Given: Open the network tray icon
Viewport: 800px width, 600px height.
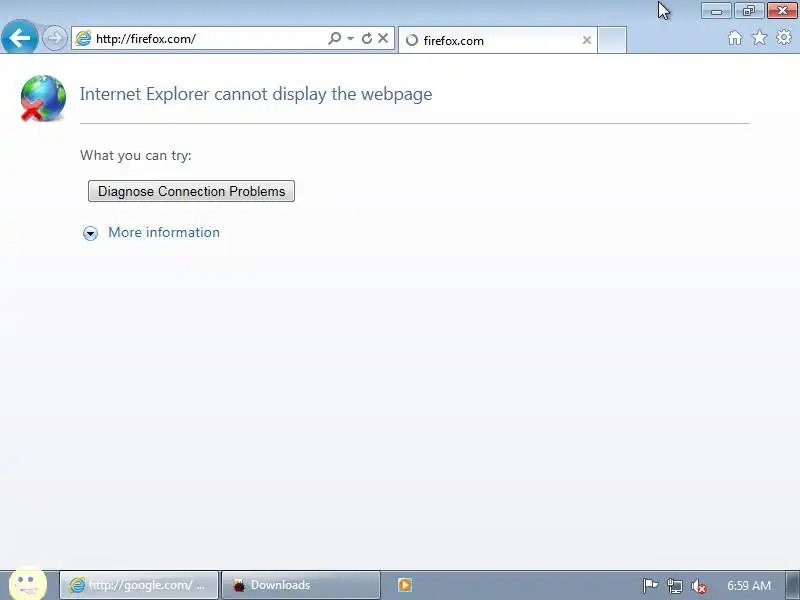Looking at the screenshot, I should pos(674,586).
